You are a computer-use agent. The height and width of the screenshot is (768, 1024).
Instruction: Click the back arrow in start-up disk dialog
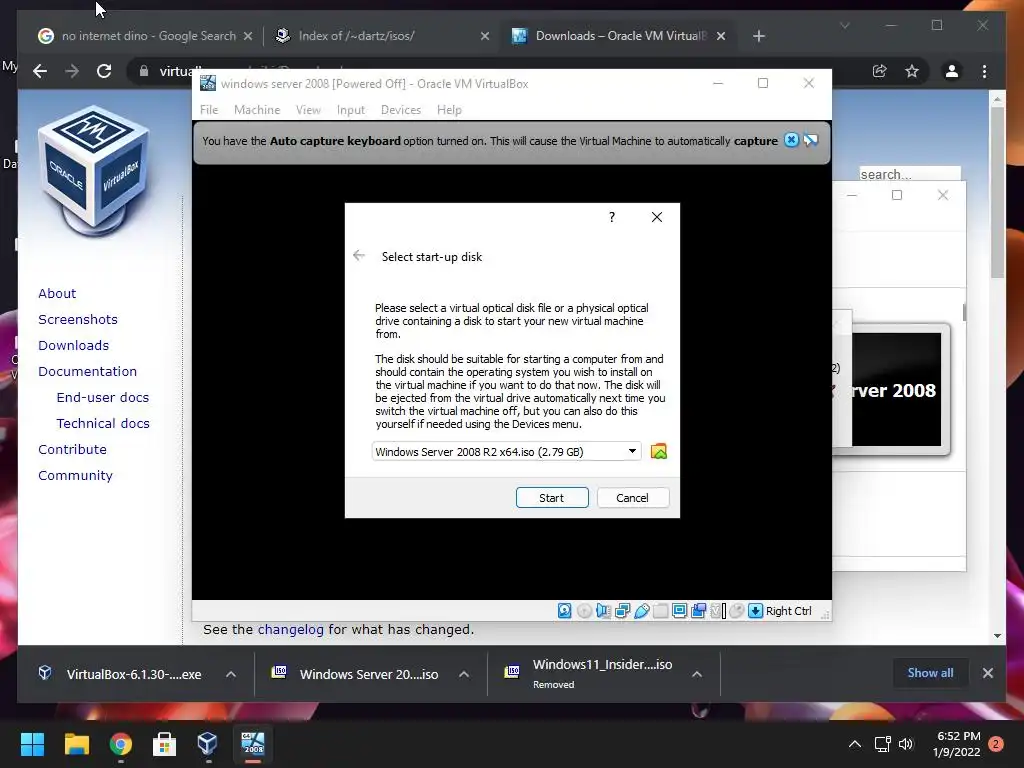[359, 255]
